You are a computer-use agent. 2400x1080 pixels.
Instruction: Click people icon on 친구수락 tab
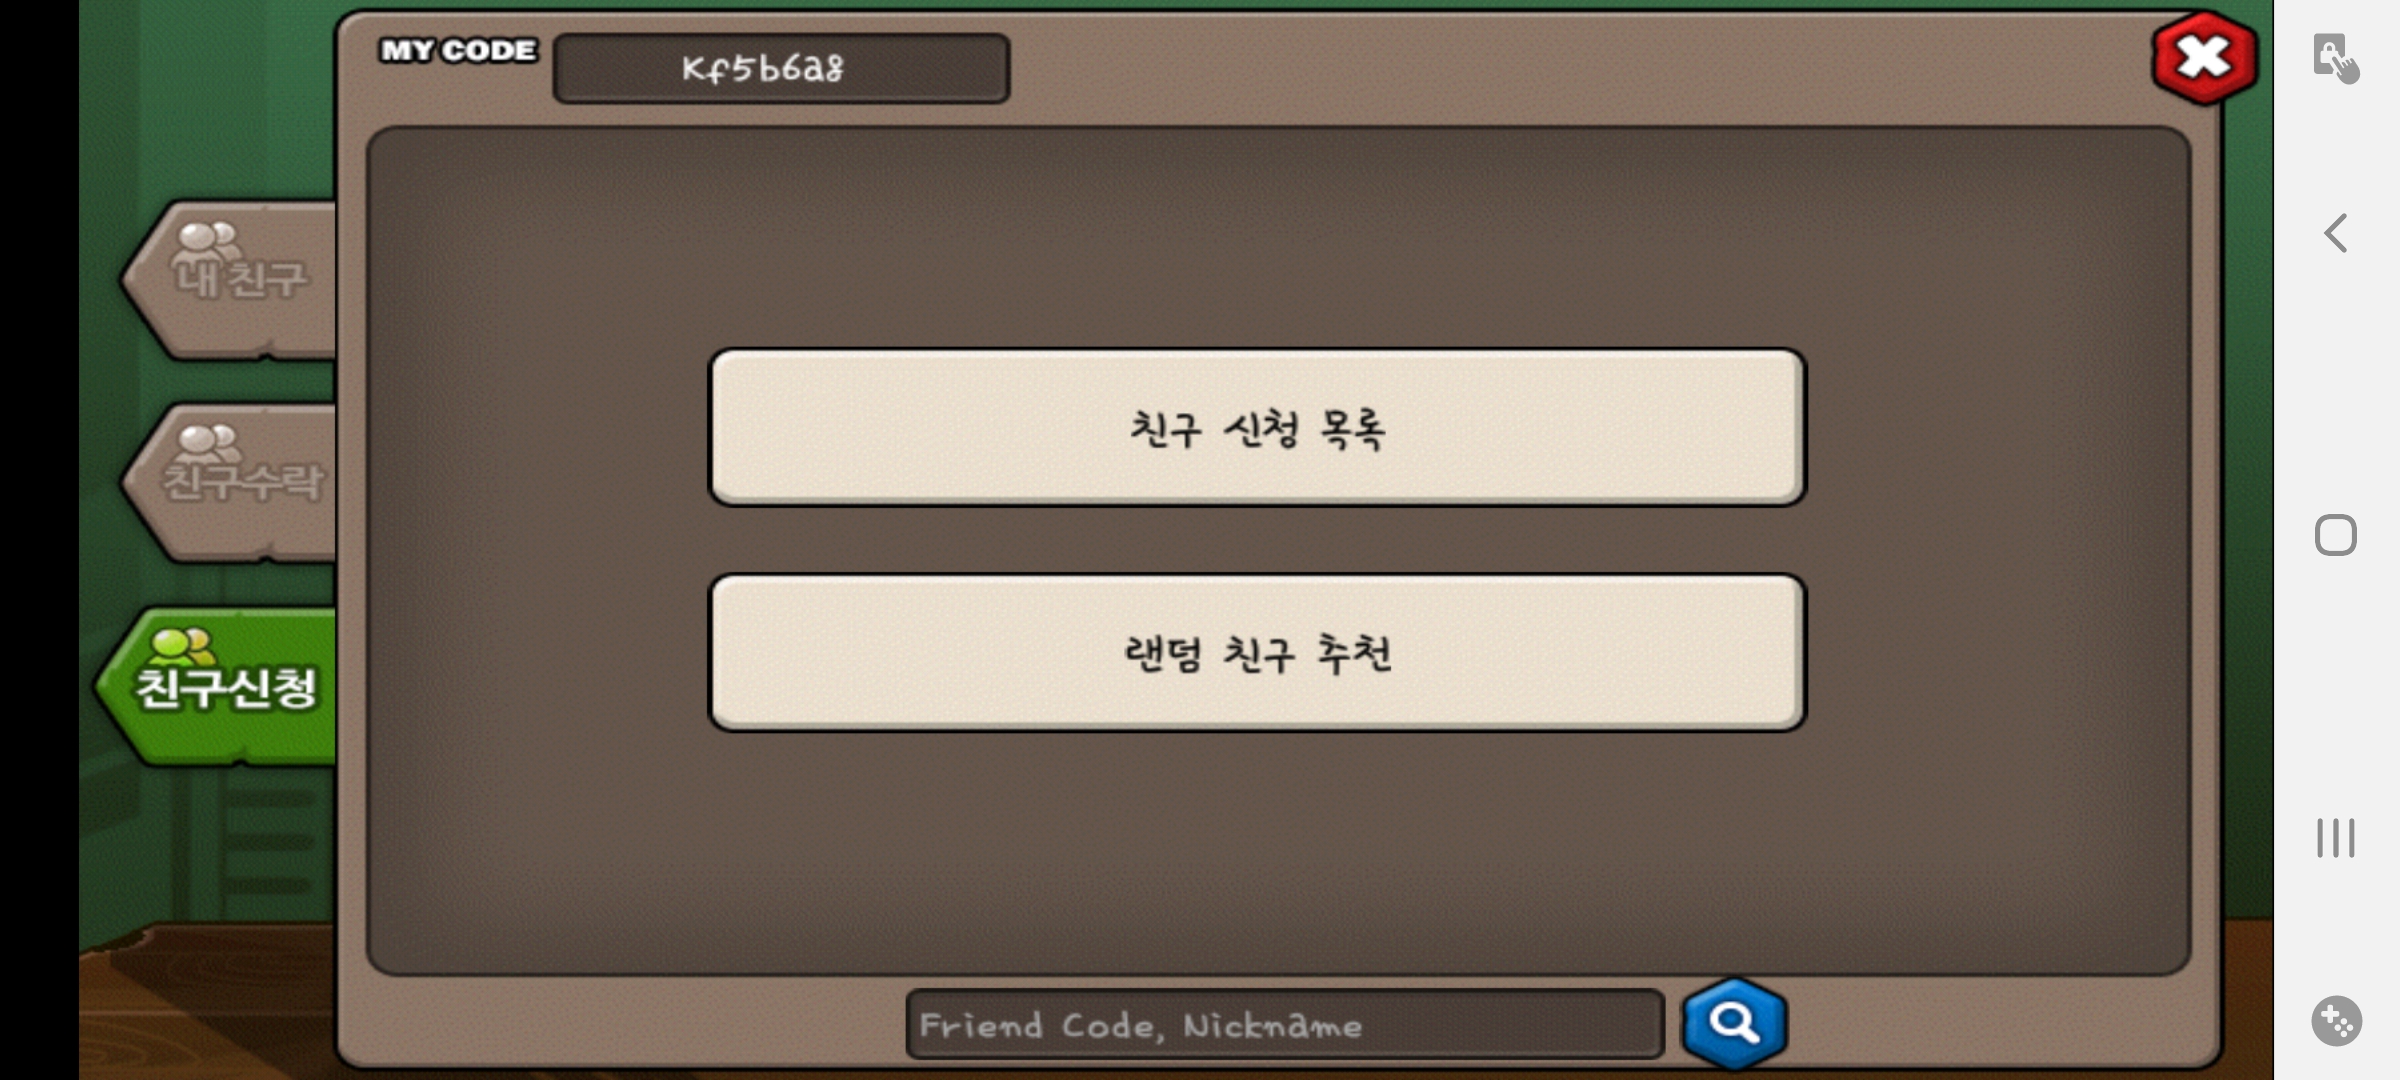point(207,444)
